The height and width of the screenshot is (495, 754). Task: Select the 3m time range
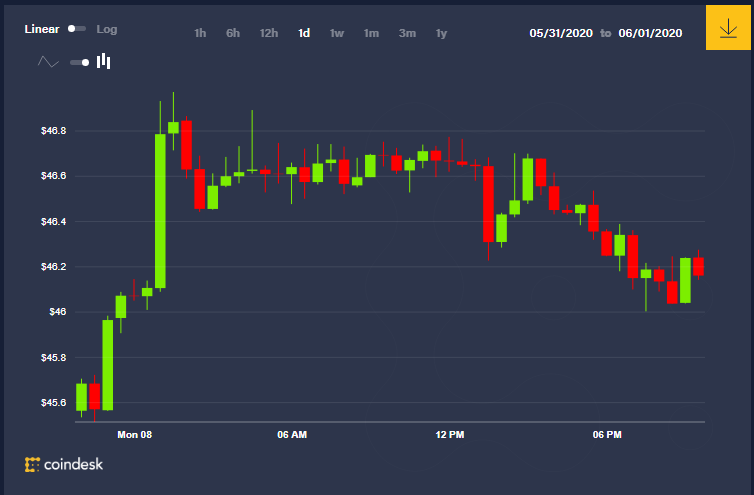[407, 33]
